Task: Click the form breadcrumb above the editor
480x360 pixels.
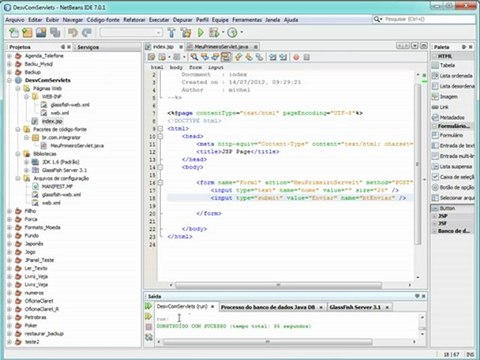Action: [x=196, y=67]
